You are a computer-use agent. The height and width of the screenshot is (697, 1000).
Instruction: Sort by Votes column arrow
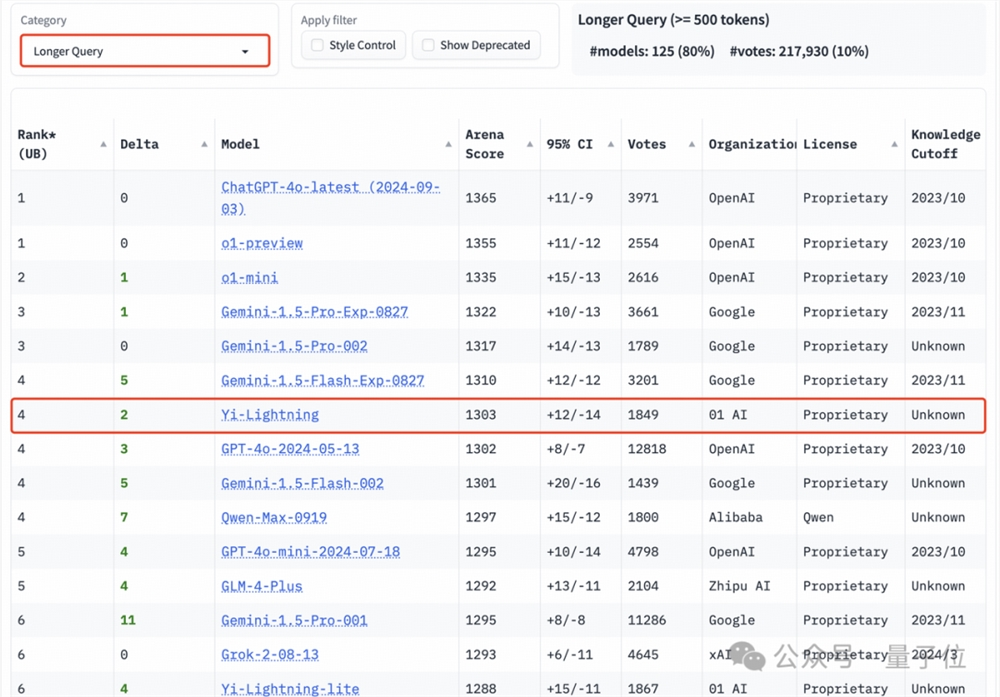pos(691,144)
